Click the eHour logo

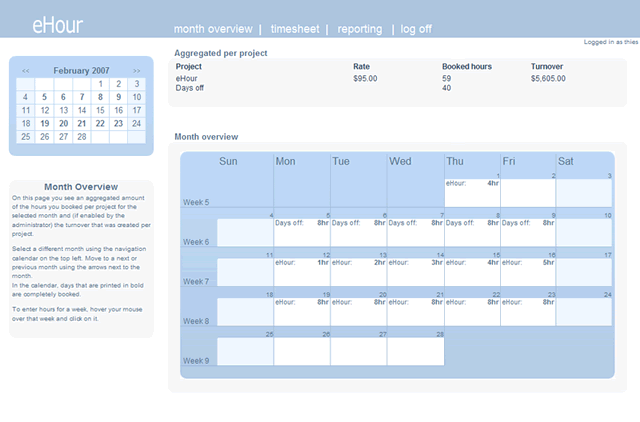[57, 26]
